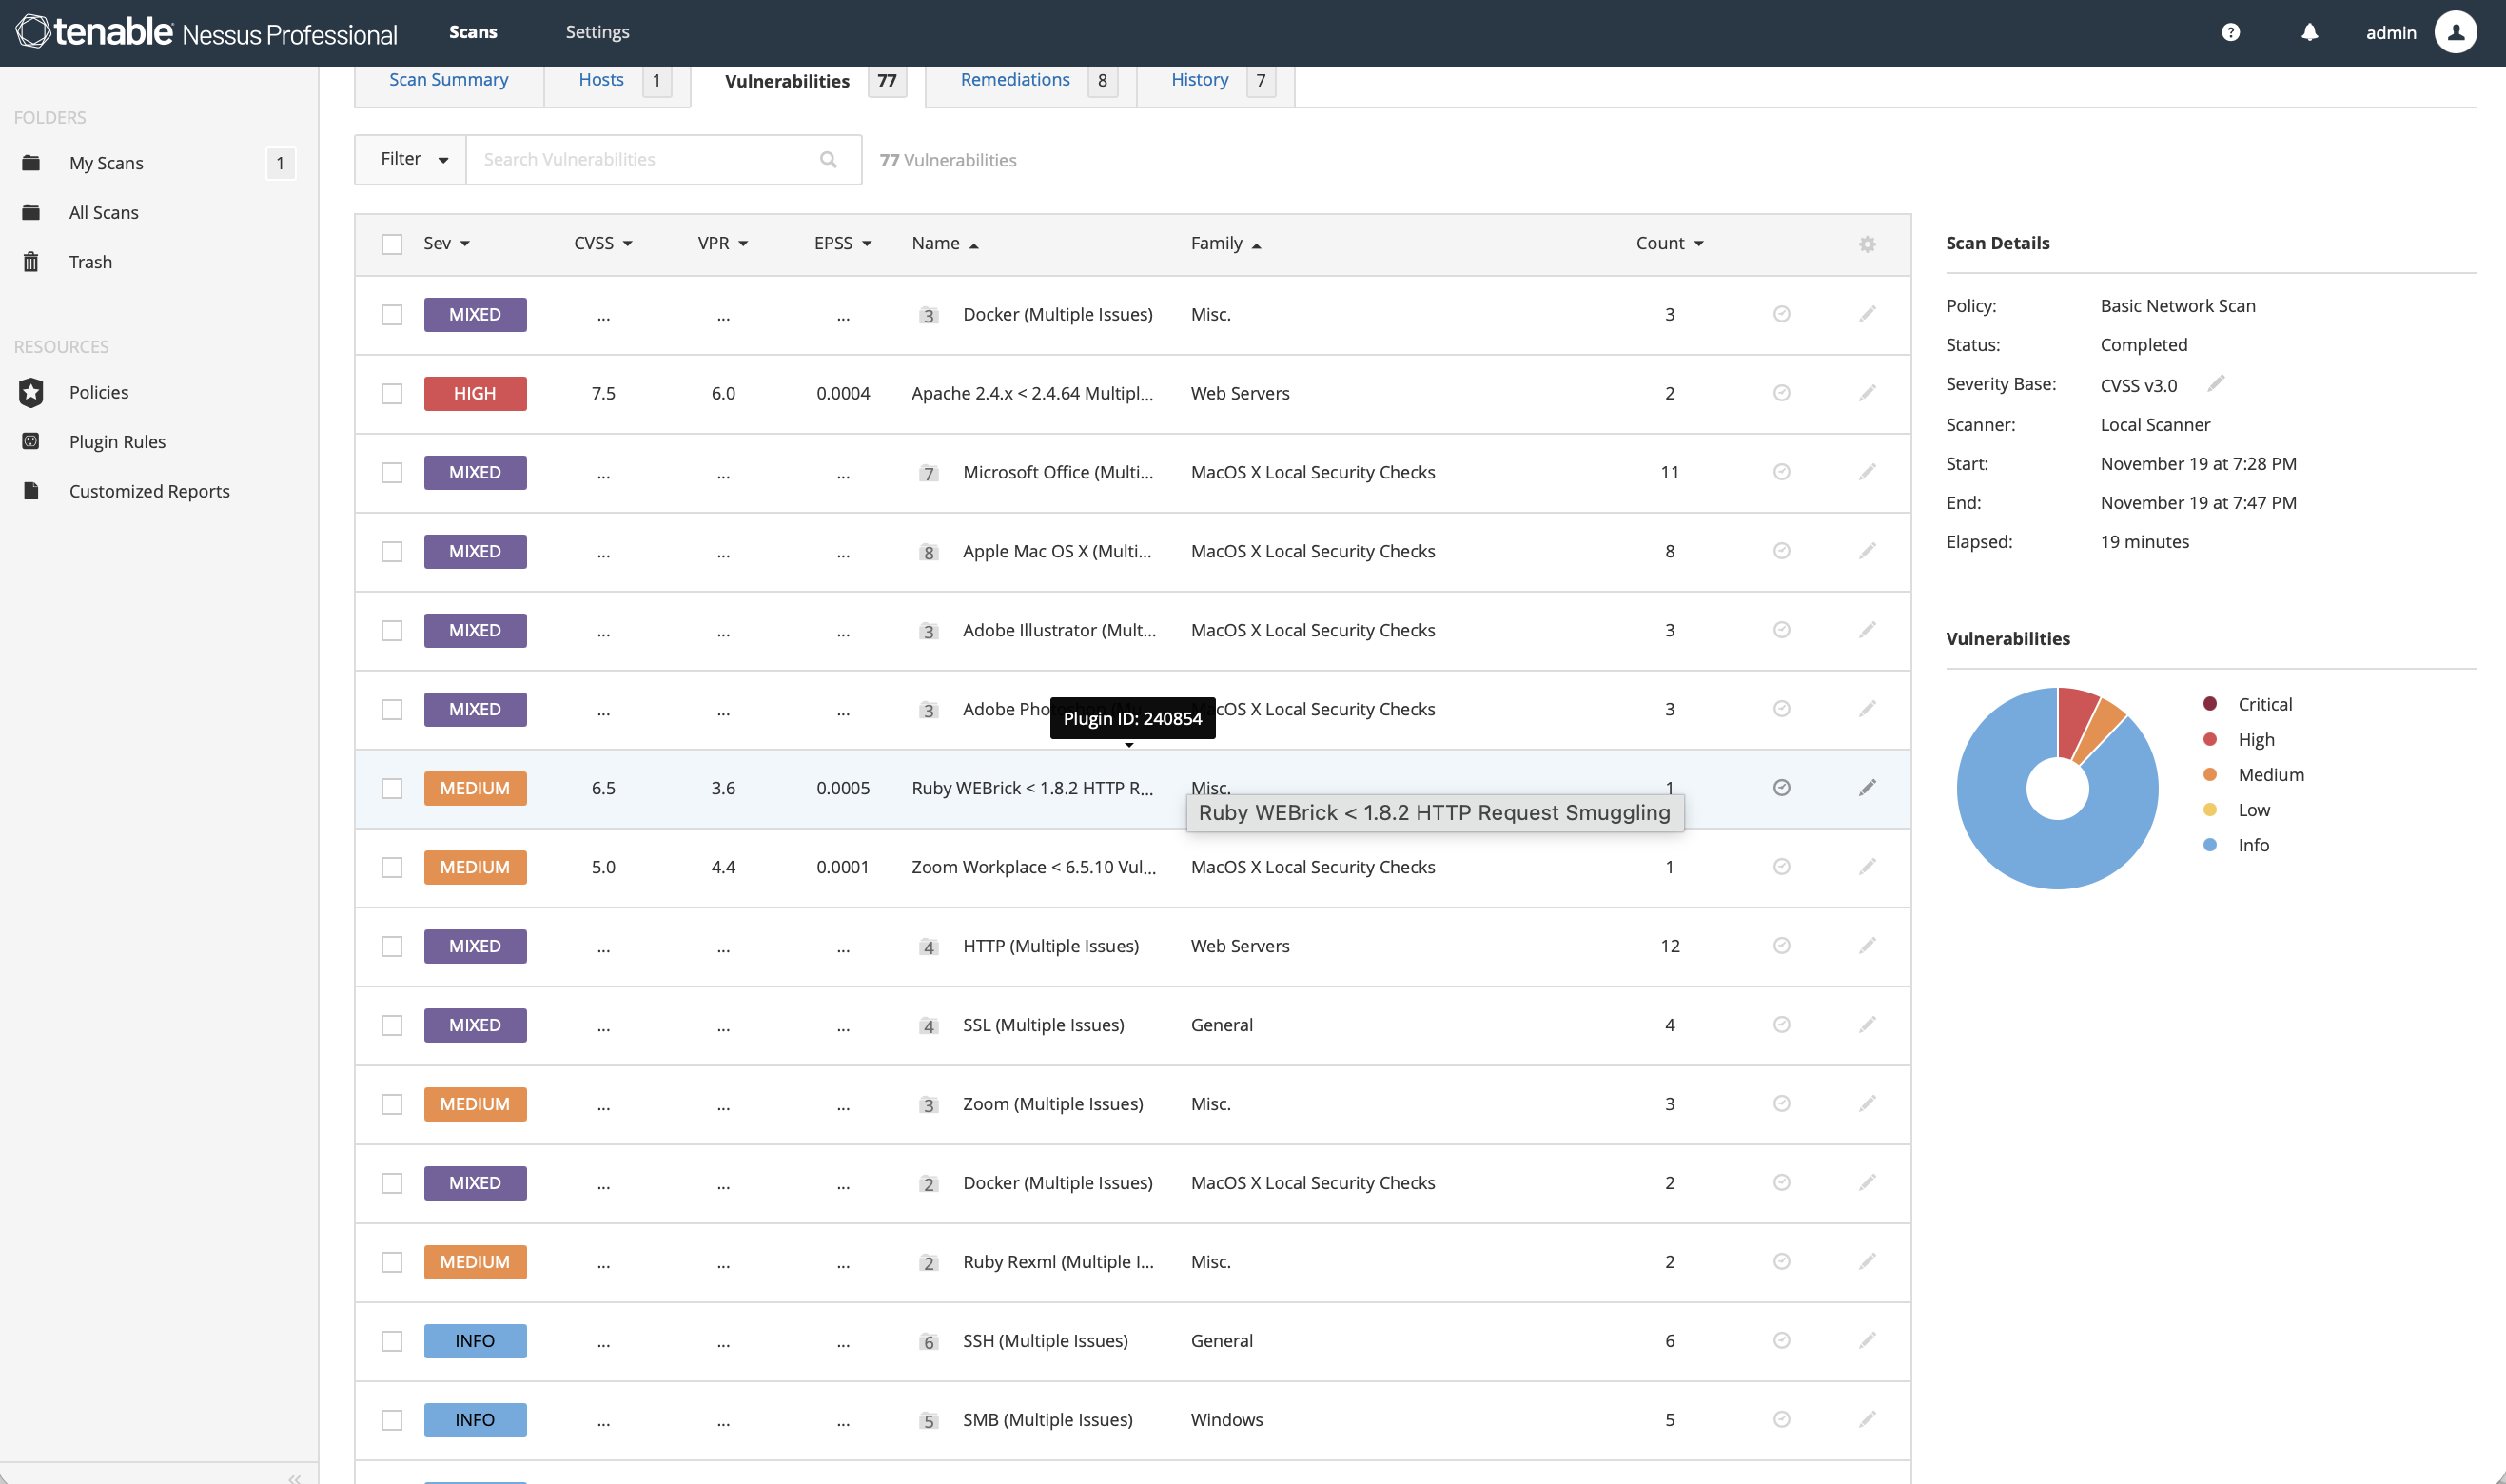The image size is (2506, 1484).
Task: Open the table column settings gear
Action: (x=1866, y=244)
